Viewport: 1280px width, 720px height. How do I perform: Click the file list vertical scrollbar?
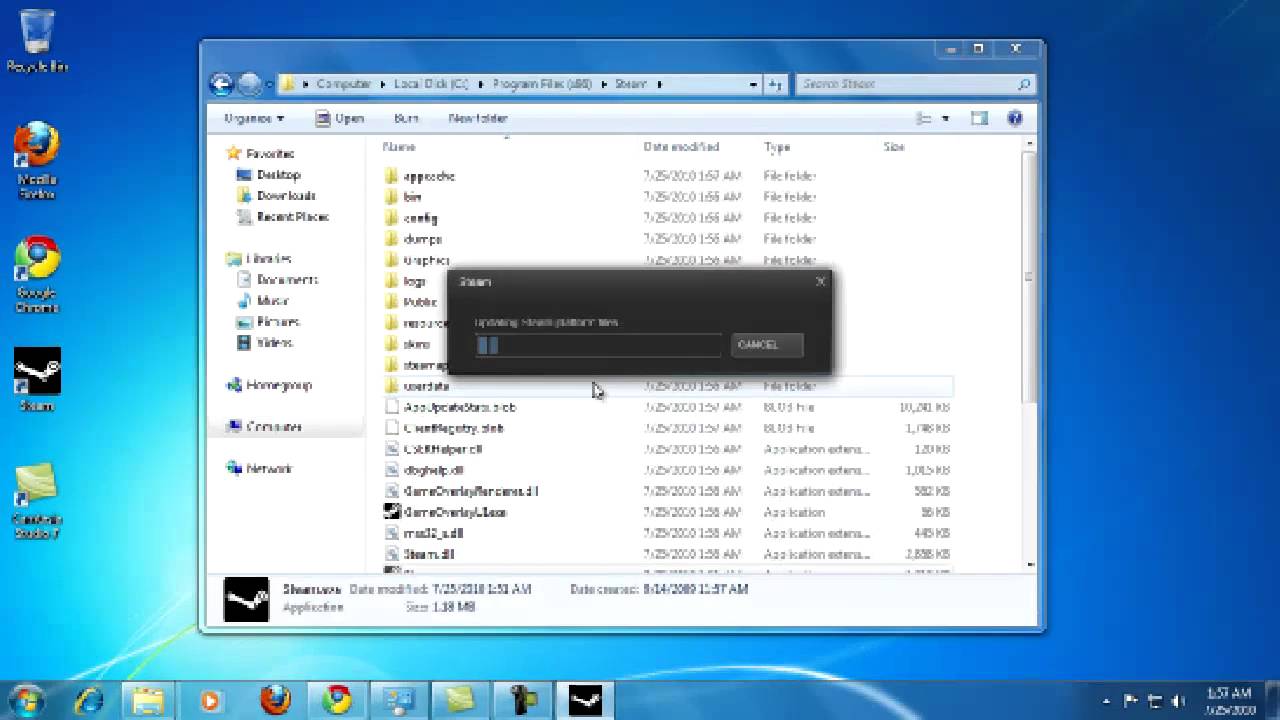point(1028,275)
